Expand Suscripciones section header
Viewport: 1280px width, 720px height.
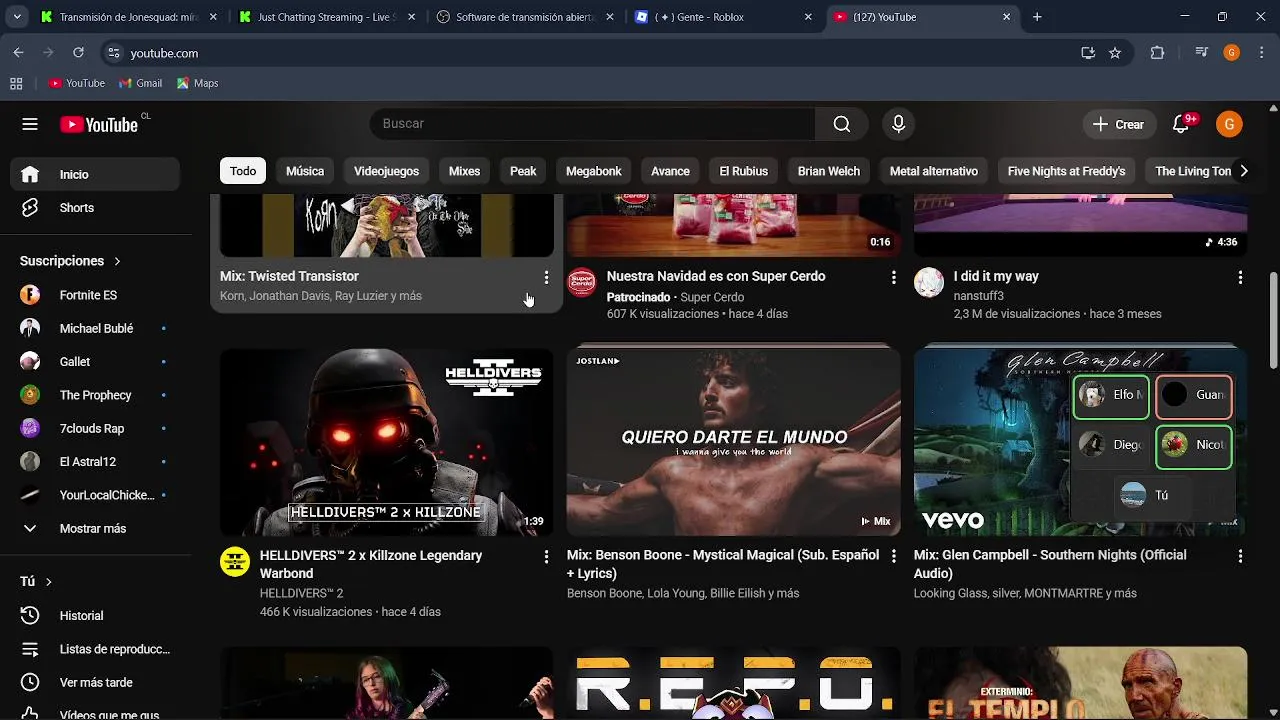(x=70, y=261)
